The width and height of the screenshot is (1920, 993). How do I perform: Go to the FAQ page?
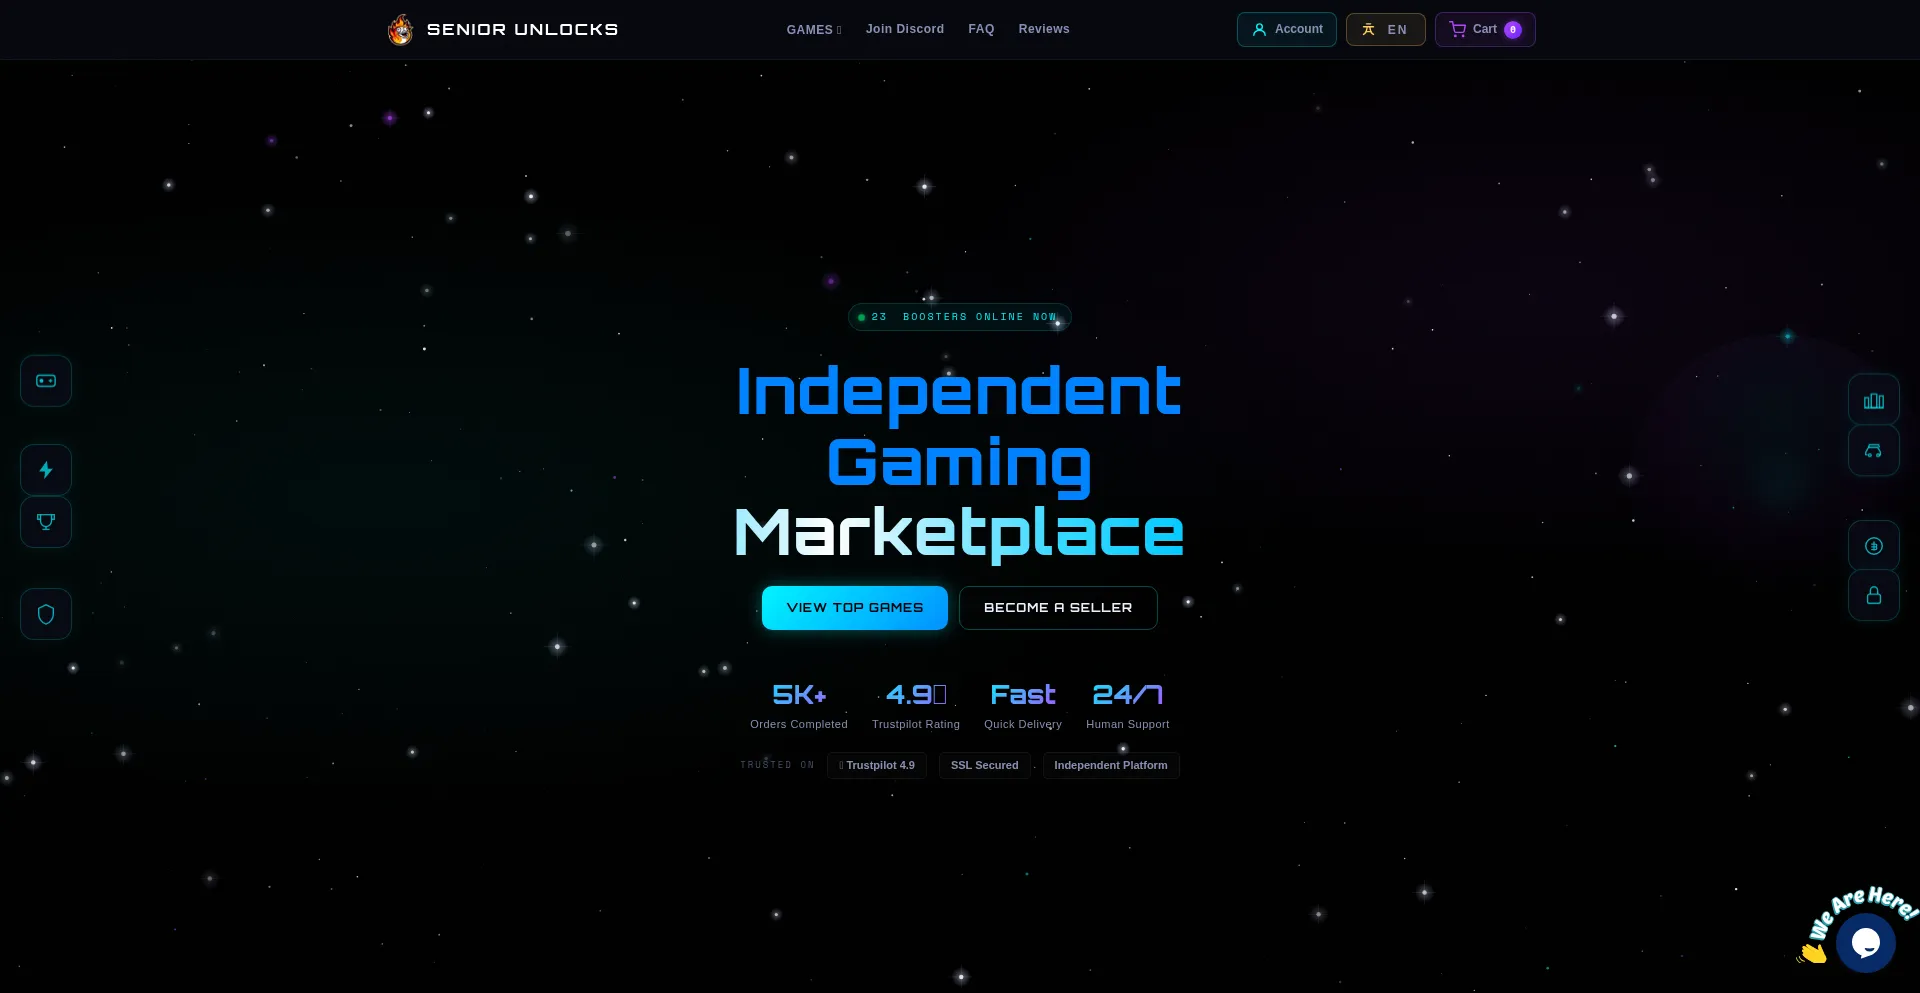[x=981, y=29]
